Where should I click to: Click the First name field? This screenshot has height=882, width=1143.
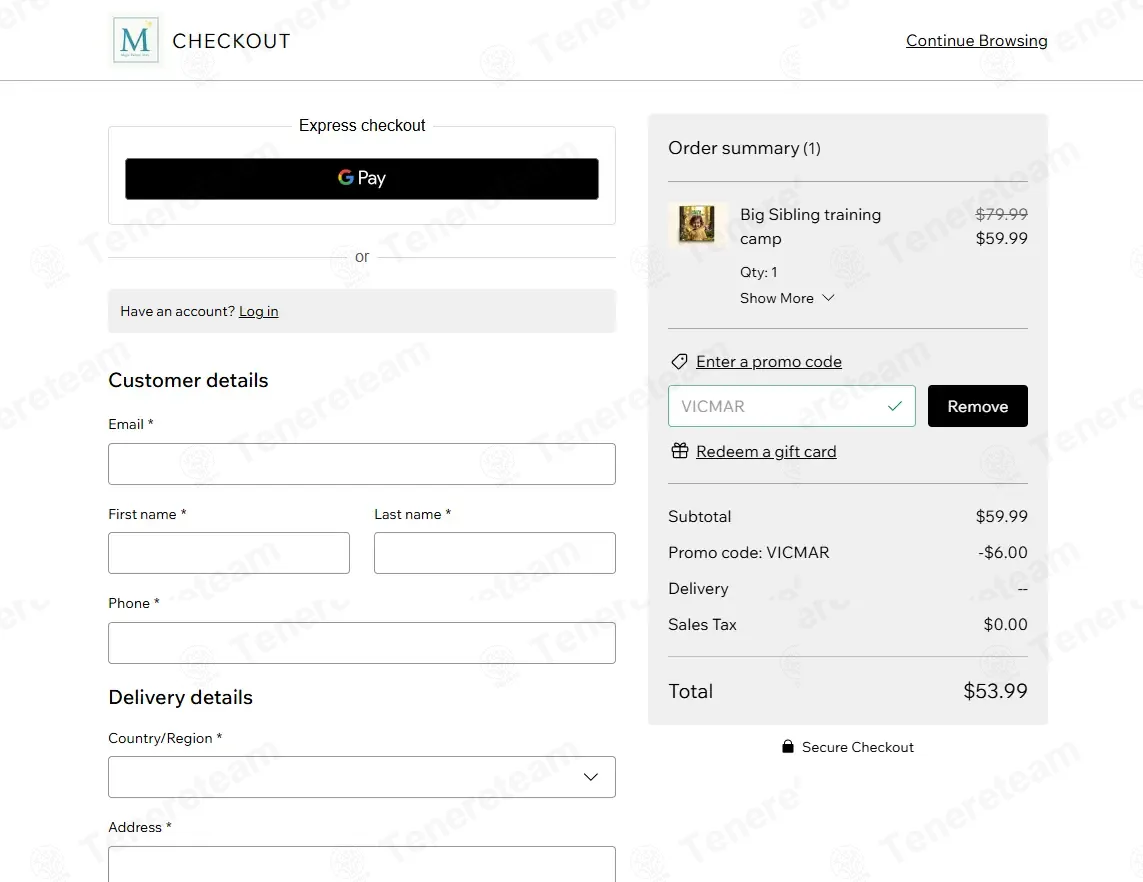tap(228, 553)
